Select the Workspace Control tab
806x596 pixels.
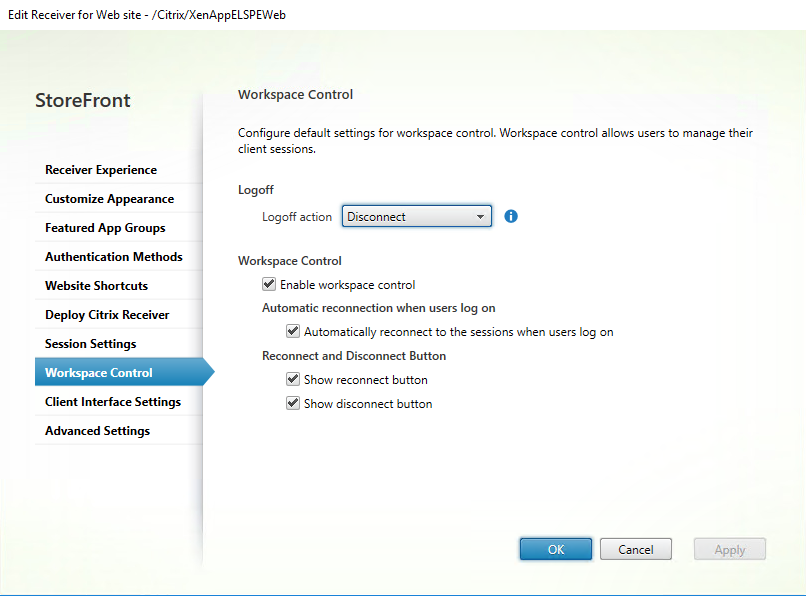99,373
